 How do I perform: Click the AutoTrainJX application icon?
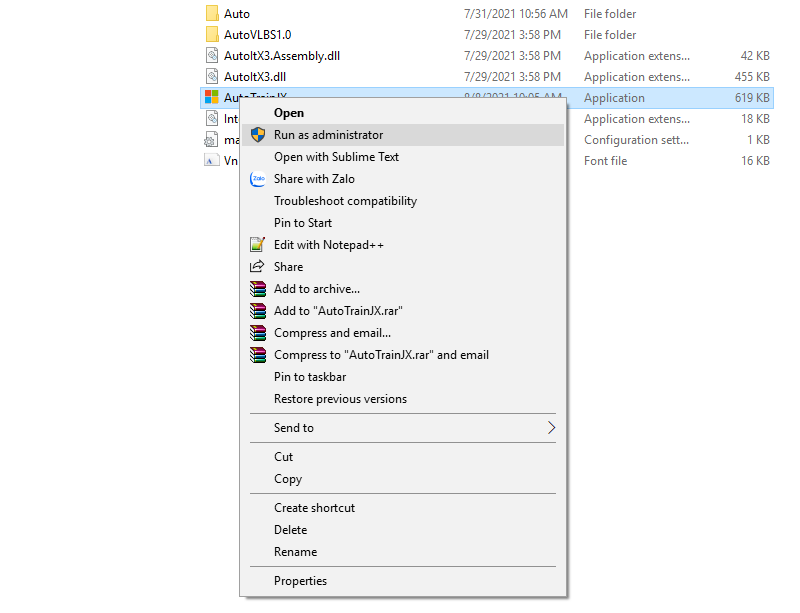coord(212,98)
